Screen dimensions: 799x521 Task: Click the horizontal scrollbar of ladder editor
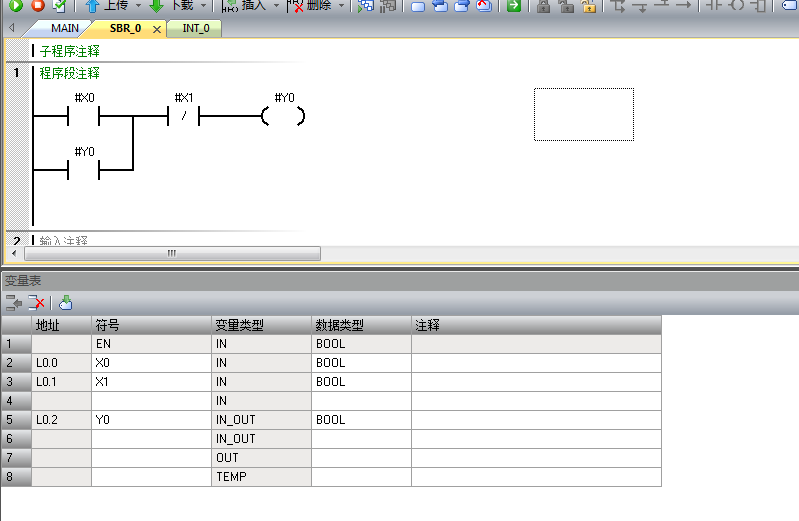coord(170,254)
